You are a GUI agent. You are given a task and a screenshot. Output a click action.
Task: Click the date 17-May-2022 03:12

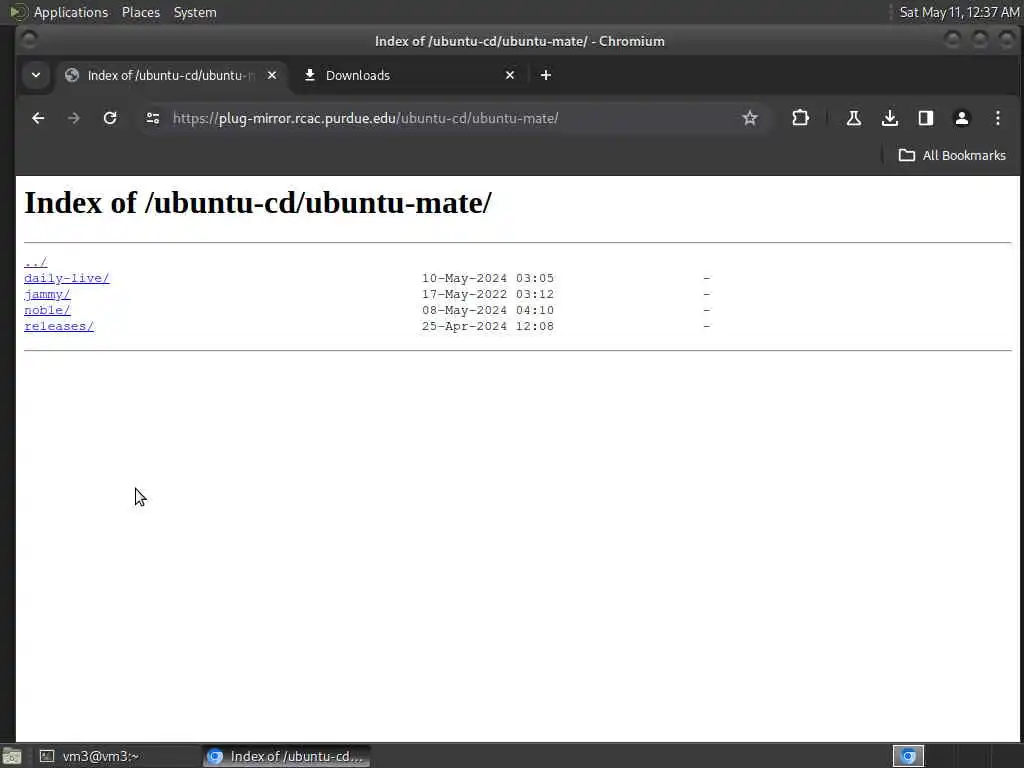point(488,295)
